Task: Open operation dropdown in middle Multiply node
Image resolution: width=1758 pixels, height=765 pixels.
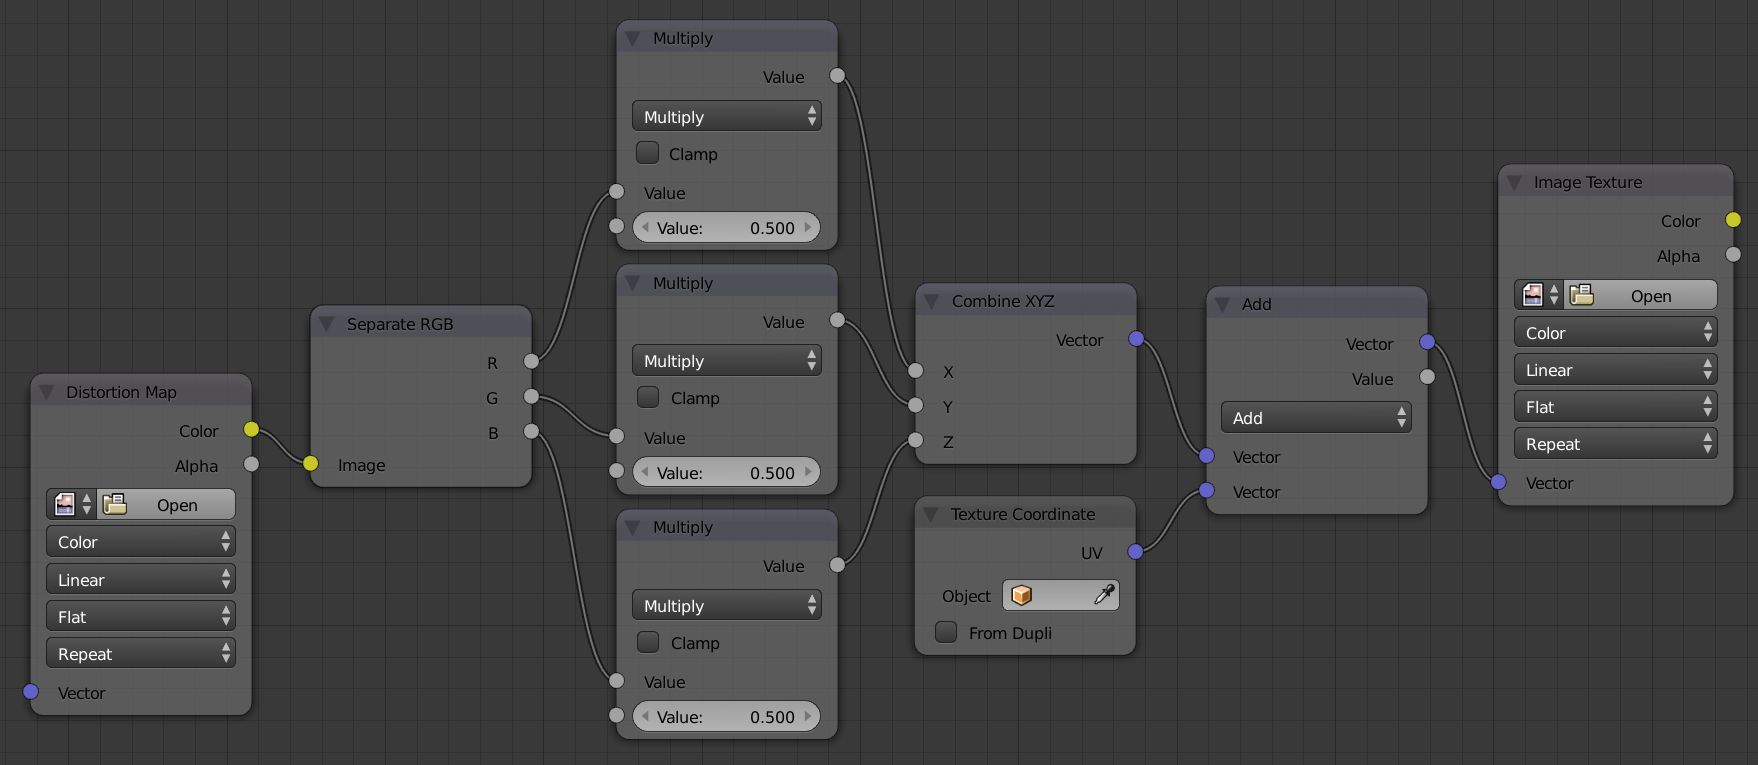Action: [x=727, y=360]
